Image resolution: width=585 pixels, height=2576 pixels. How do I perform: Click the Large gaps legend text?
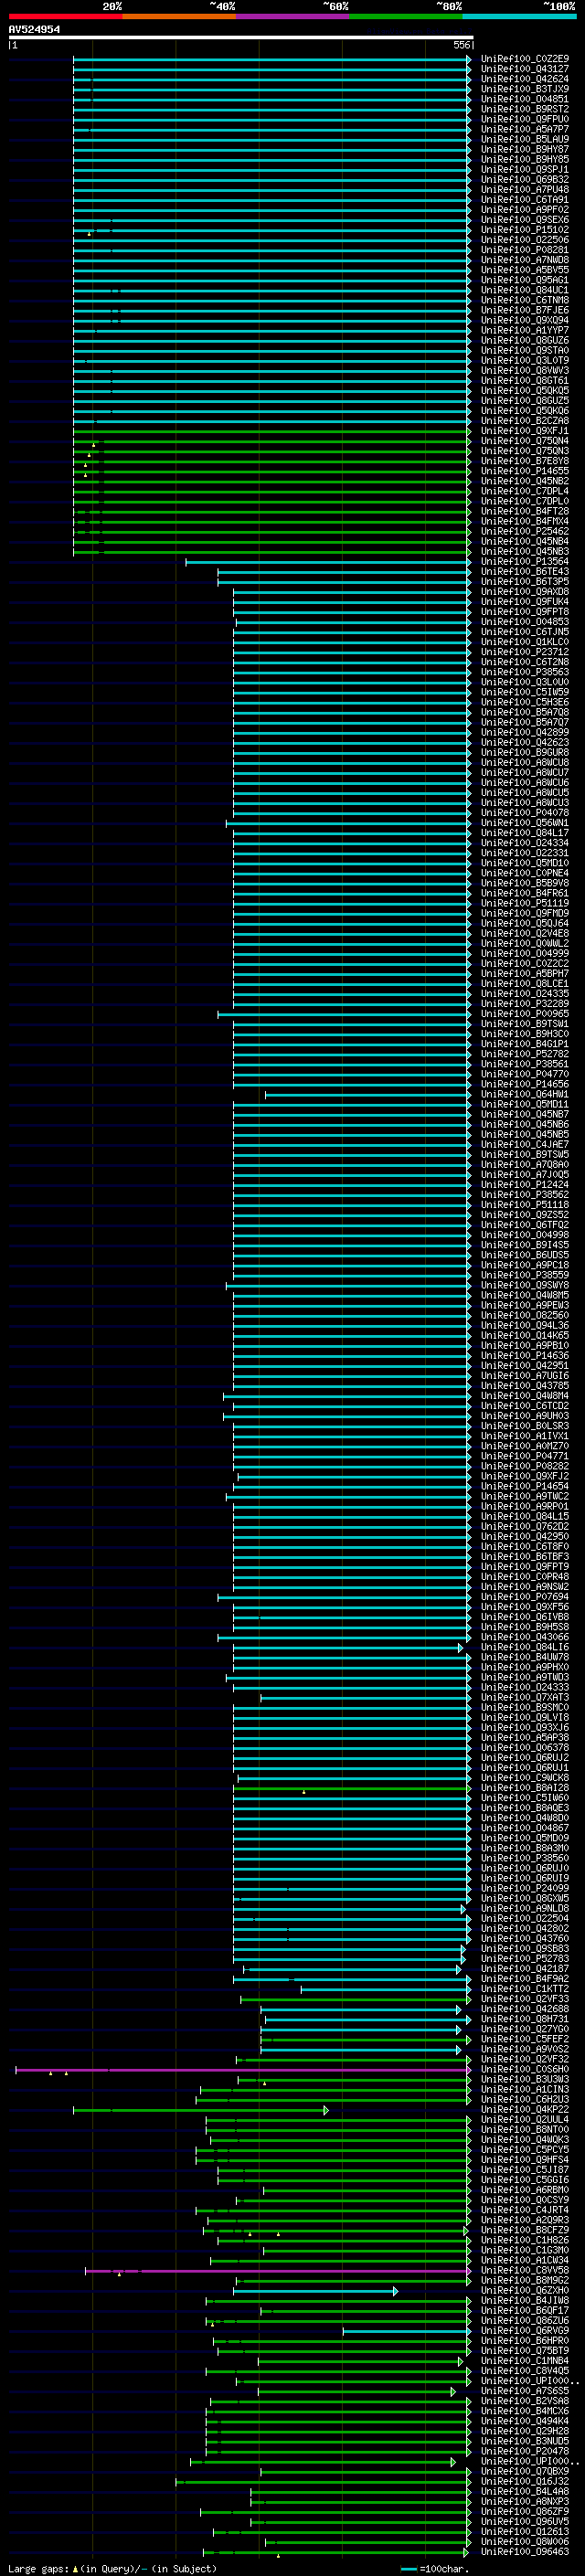tap(38, 2569)
